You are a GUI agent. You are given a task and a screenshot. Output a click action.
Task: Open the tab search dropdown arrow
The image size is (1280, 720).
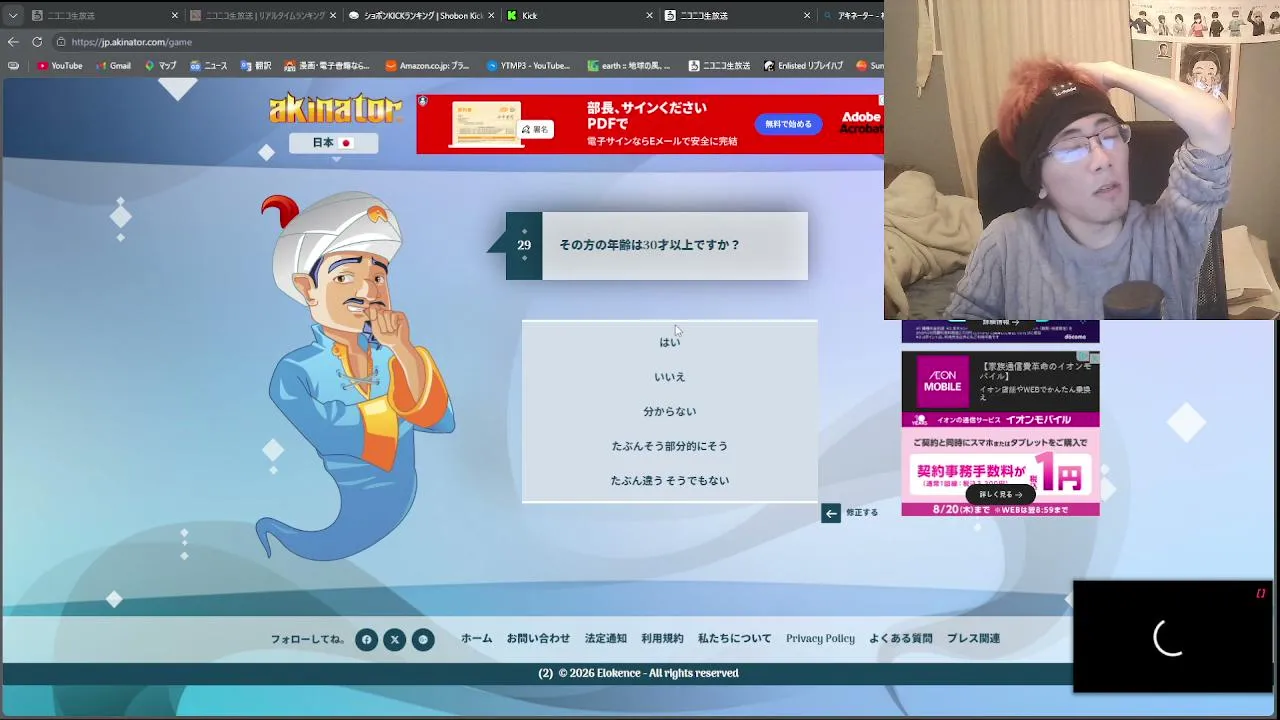click(x=13, y=15)
